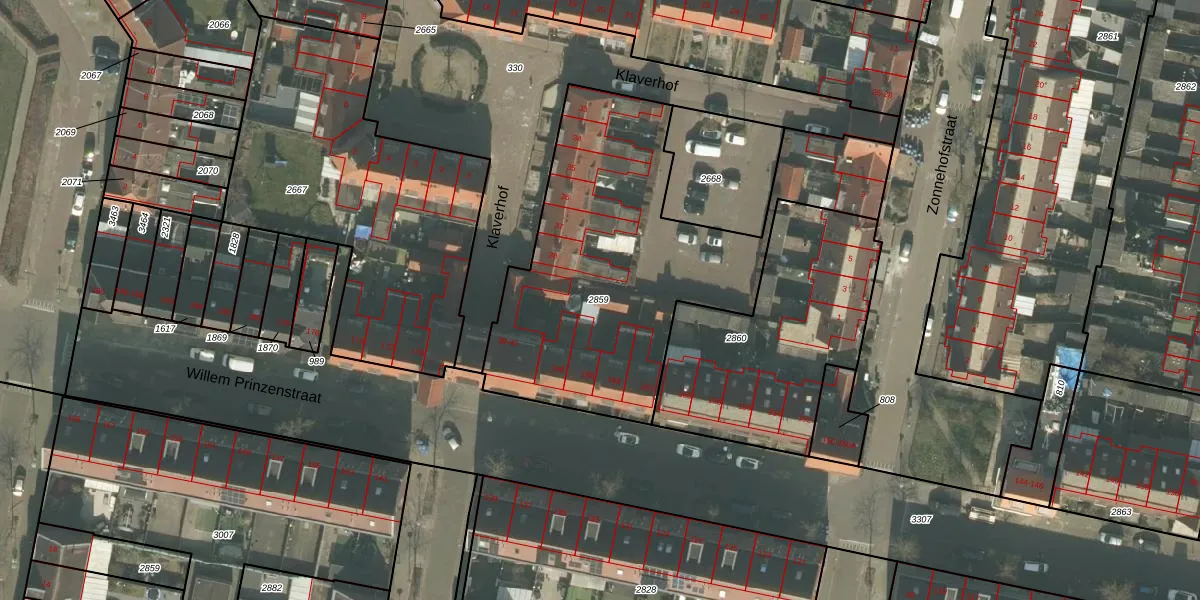Click parcel number 808

pos(887,400)
